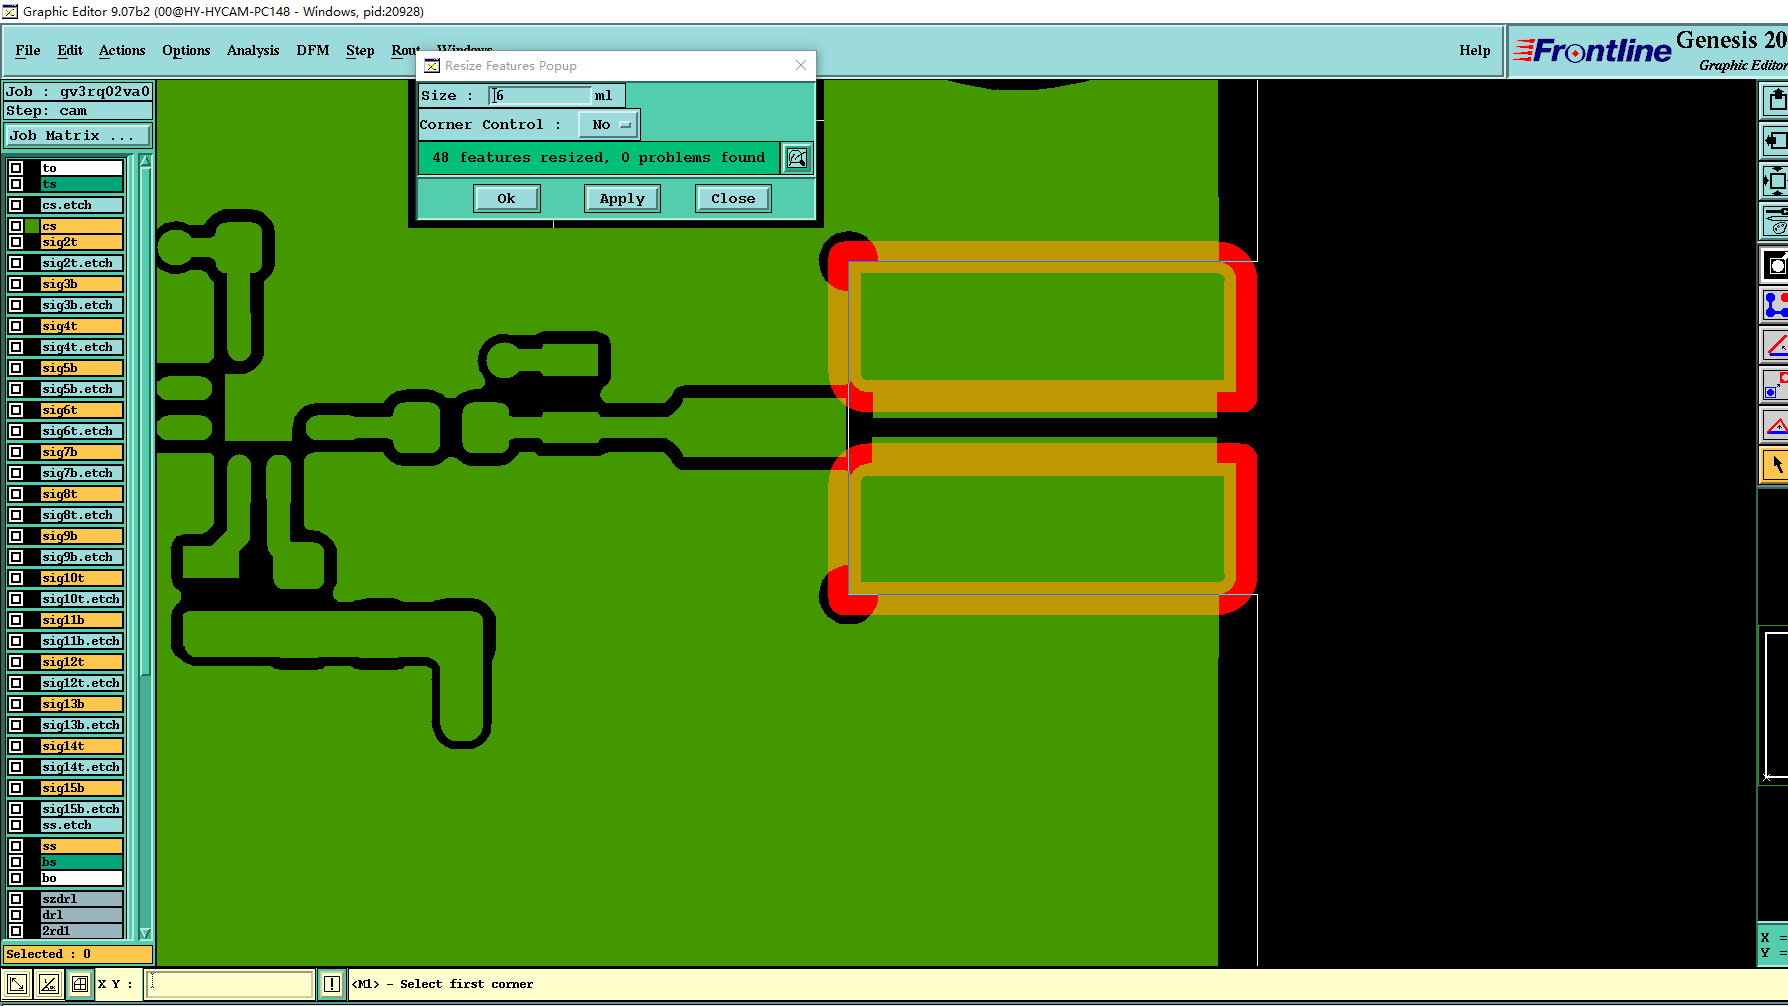This screenshot has width=1788, height=1006.
Task: Select the 'sig12t.etch' layer name
Action: pyautogui.click(x=81, y=683)
